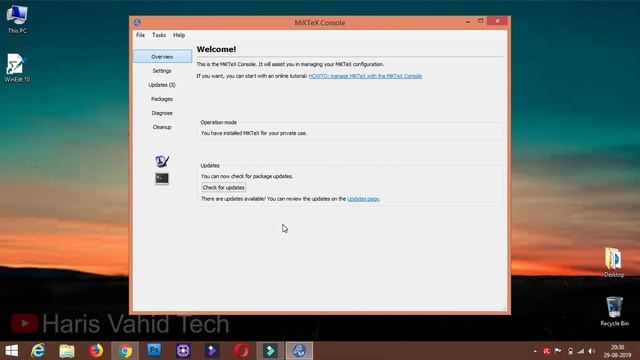Launch Internet Explorer from the taskbar
Screen dimensions: 640x360
38,351
